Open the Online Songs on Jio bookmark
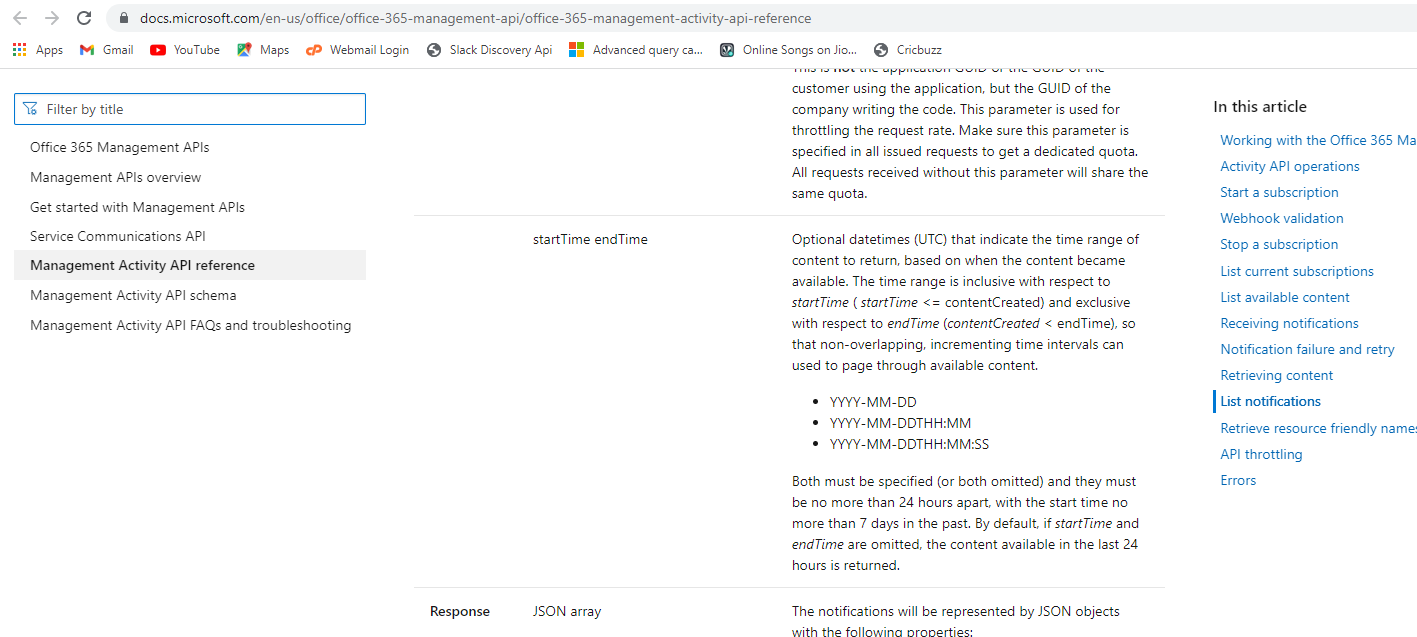 click(x=790, y=49)
